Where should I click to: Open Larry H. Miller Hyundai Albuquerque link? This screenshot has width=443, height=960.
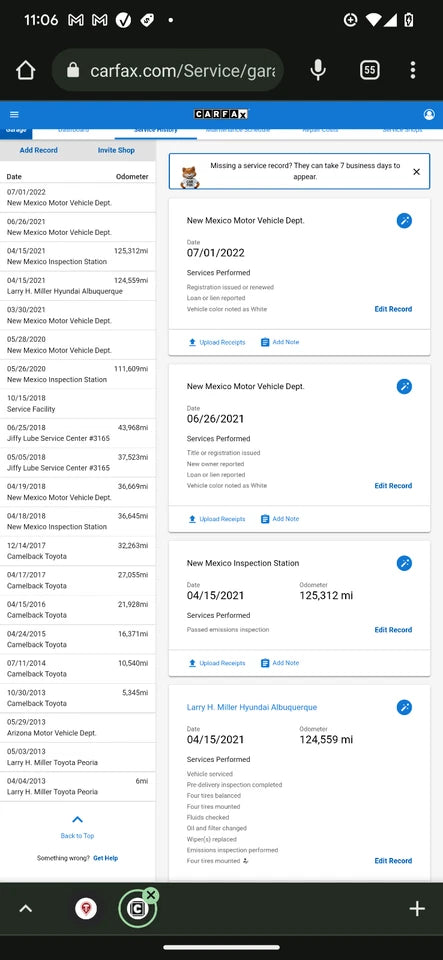click(x=251, y=707)
